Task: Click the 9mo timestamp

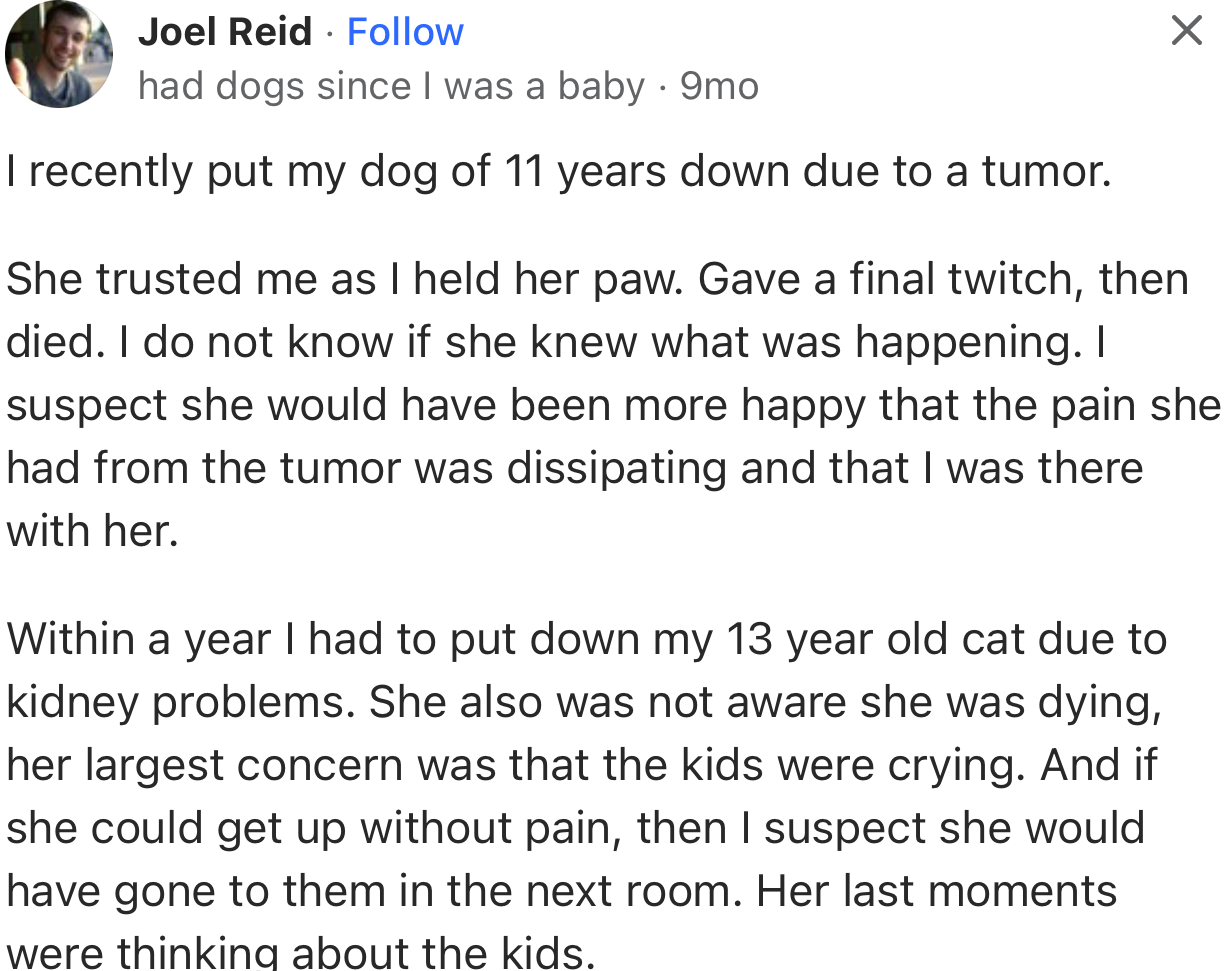Action: click(719, 86)
